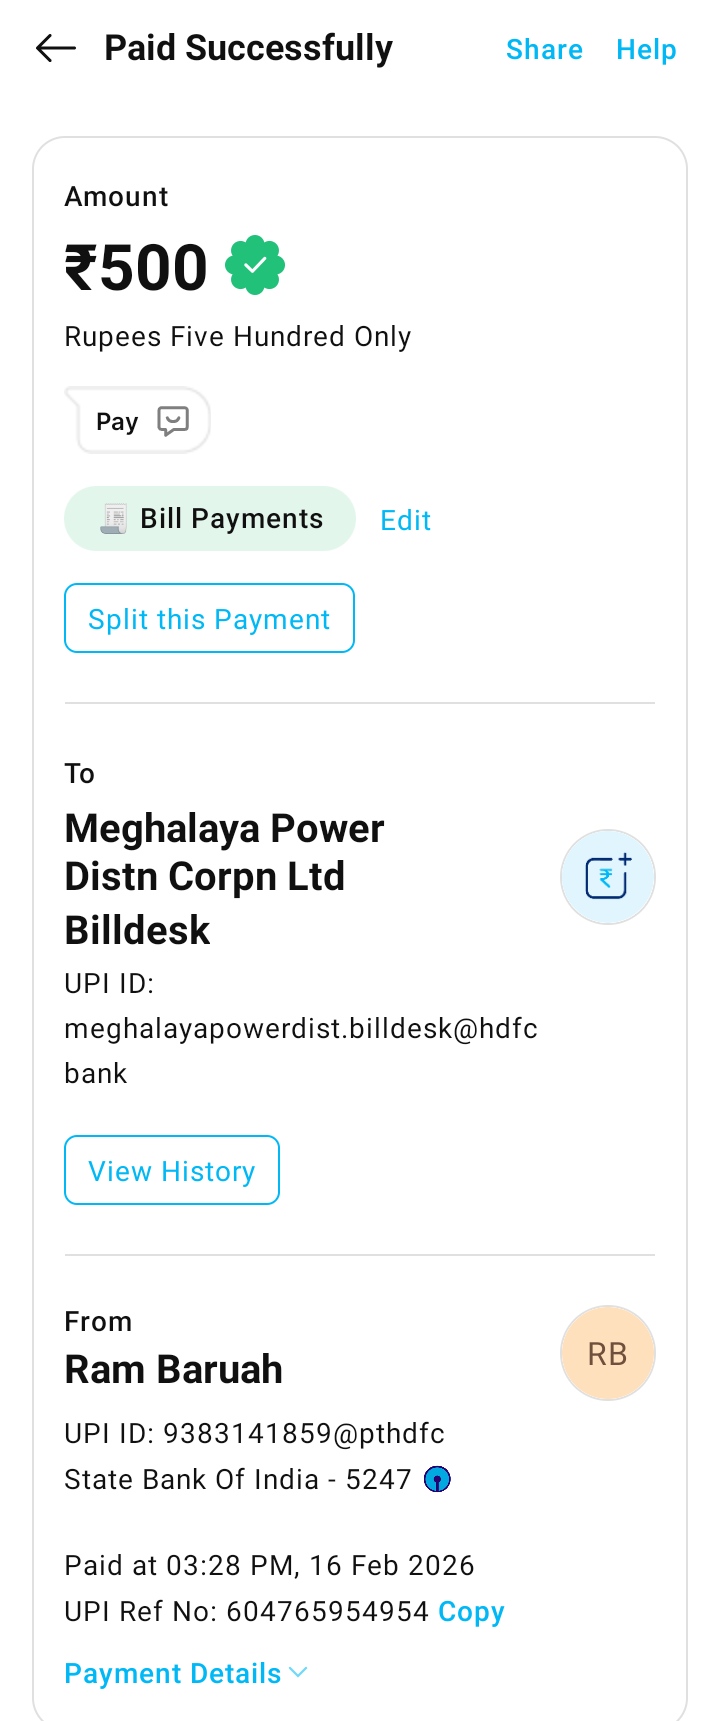Screen dimensions: 720x1721
Task: Tap the back arrow icon
Action: click(56, 48)
